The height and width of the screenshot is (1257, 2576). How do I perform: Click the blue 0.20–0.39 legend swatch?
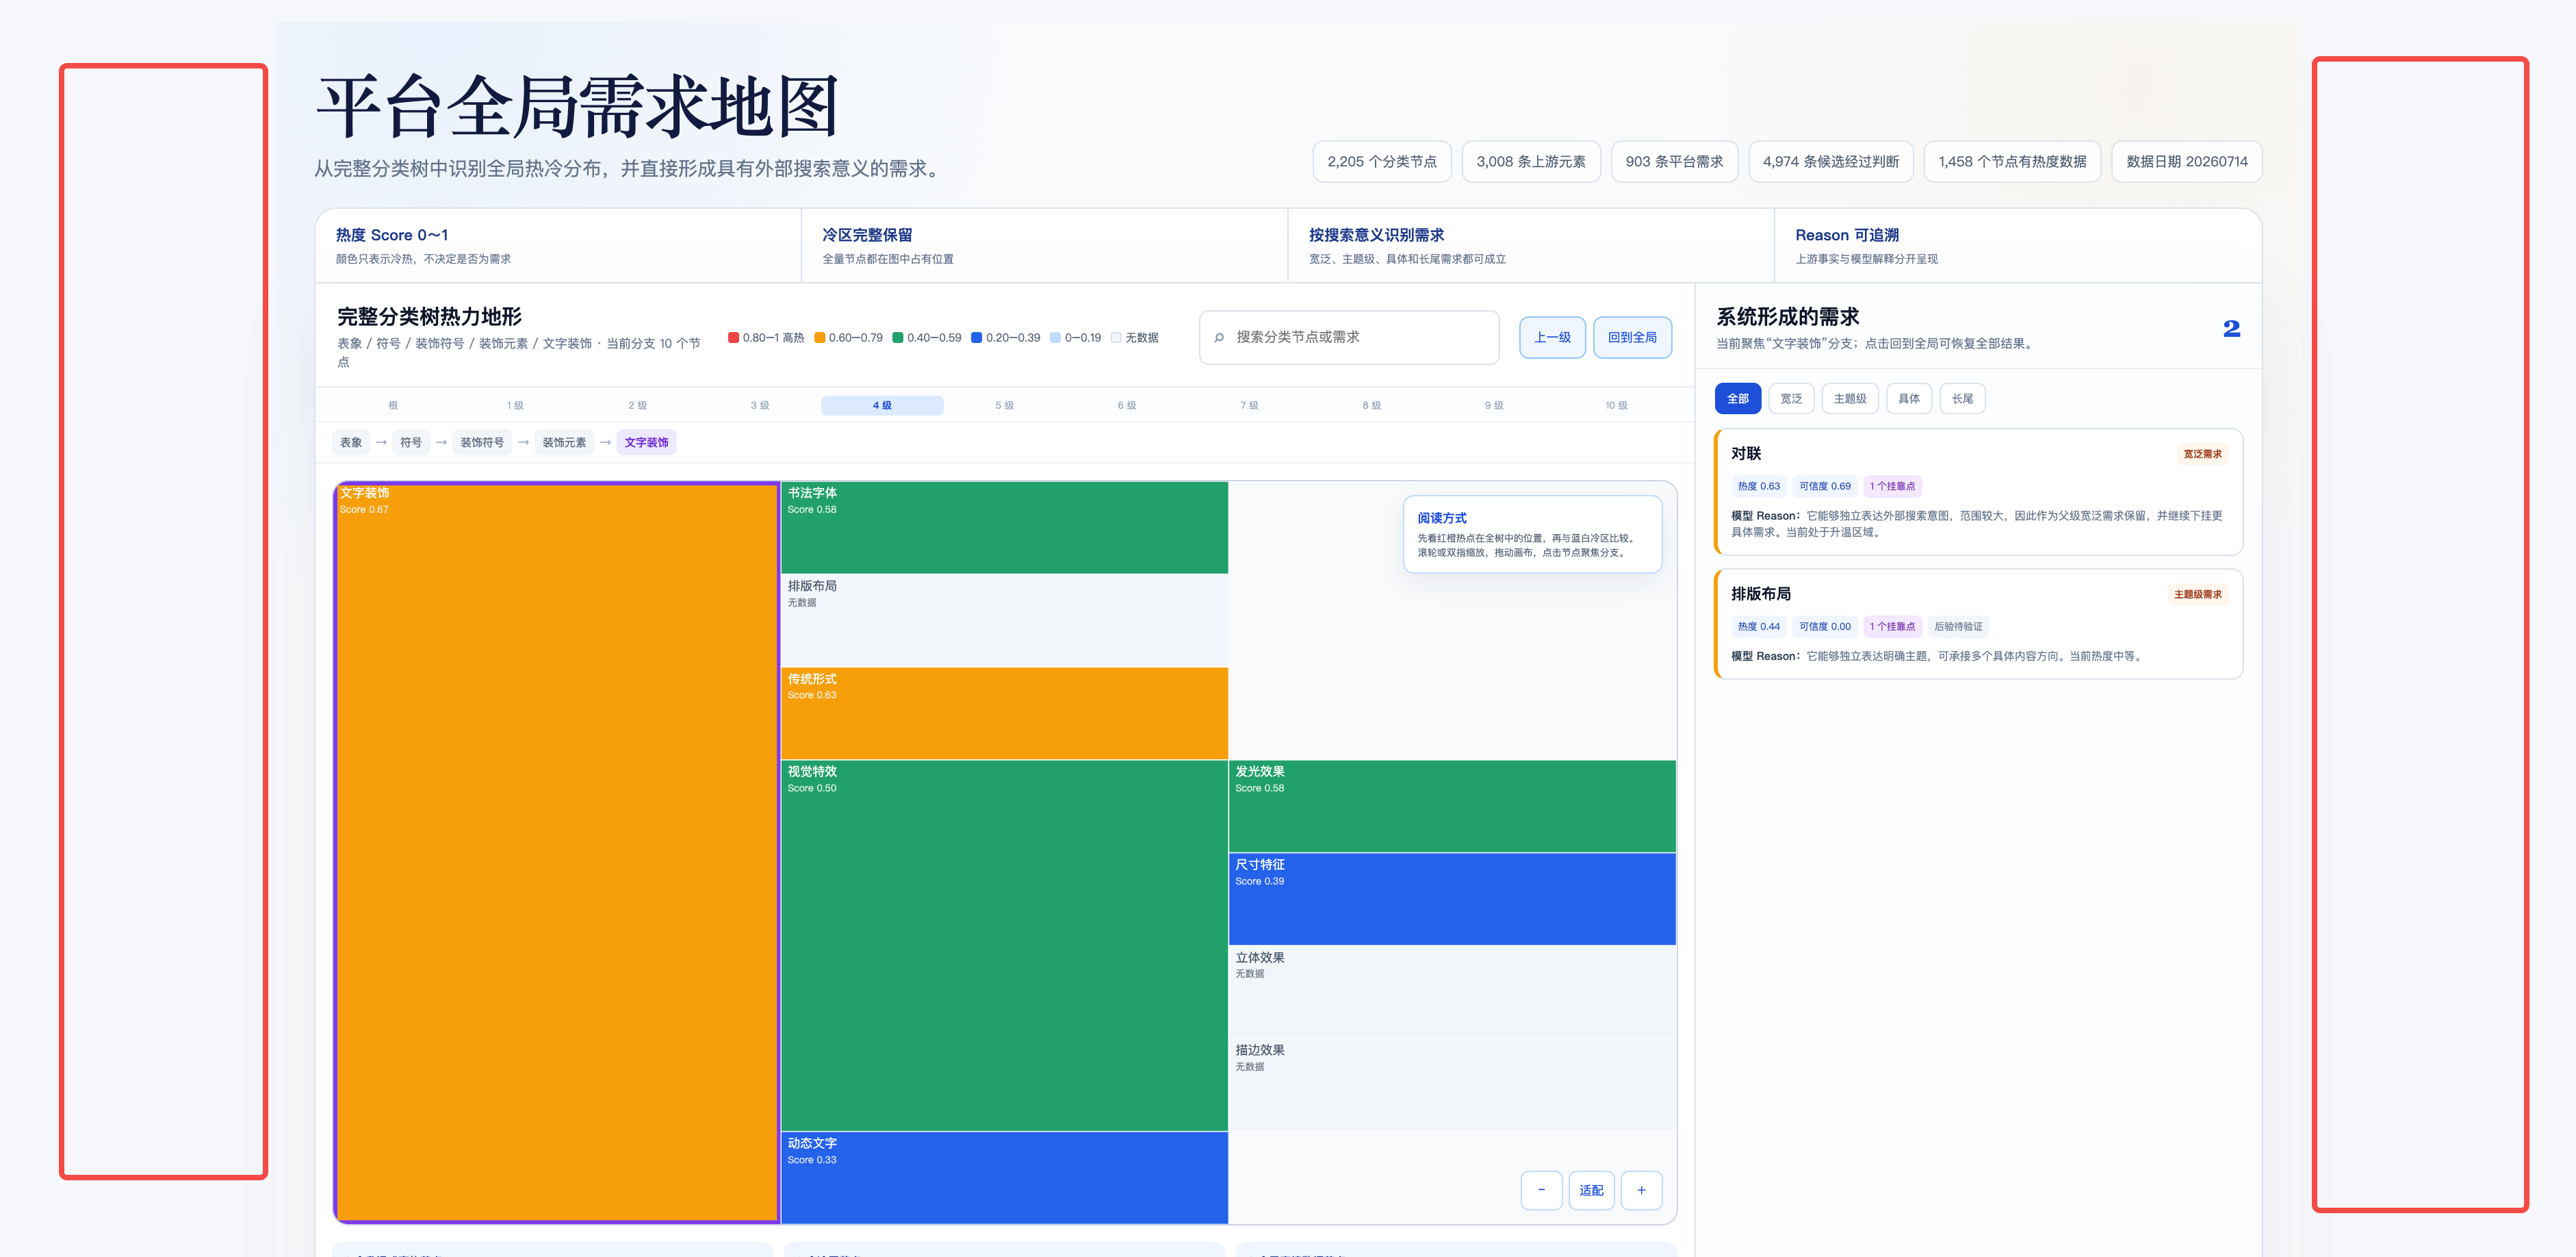point(977,338)
